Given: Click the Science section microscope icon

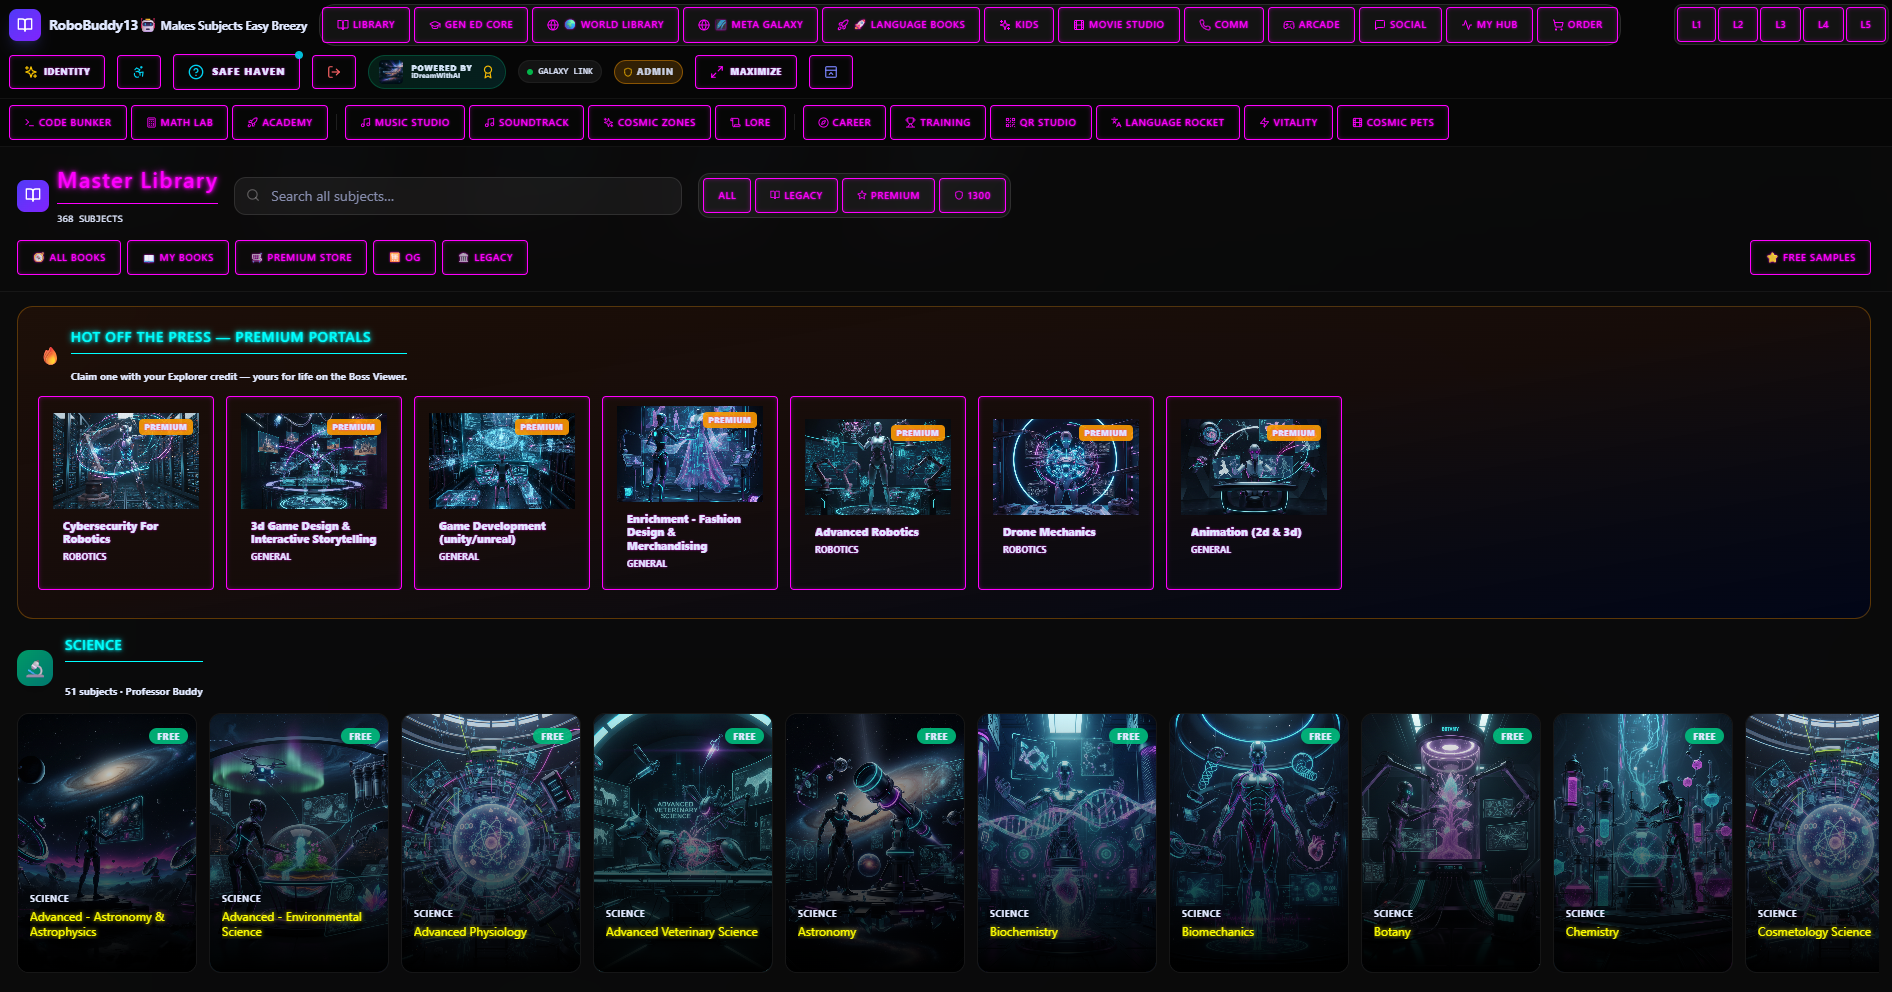Looking at the screenshot, I should pos(35,668).
